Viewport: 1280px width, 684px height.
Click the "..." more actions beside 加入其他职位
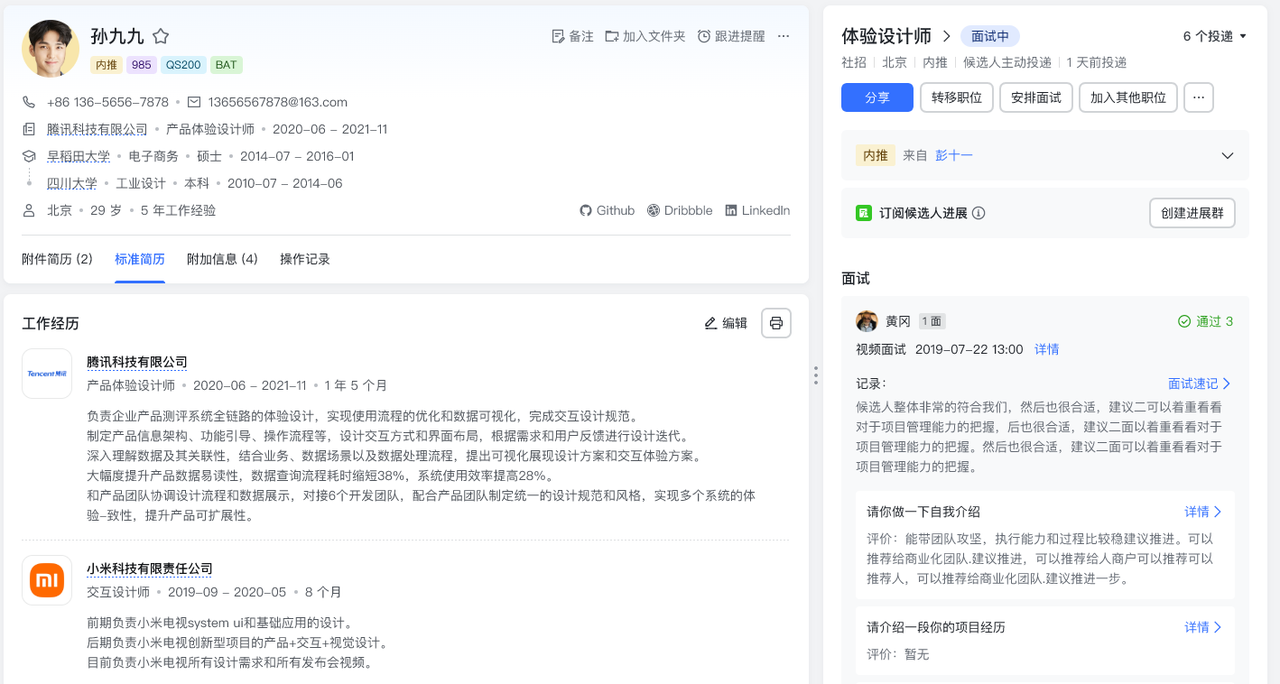[x=1198, y=97]
